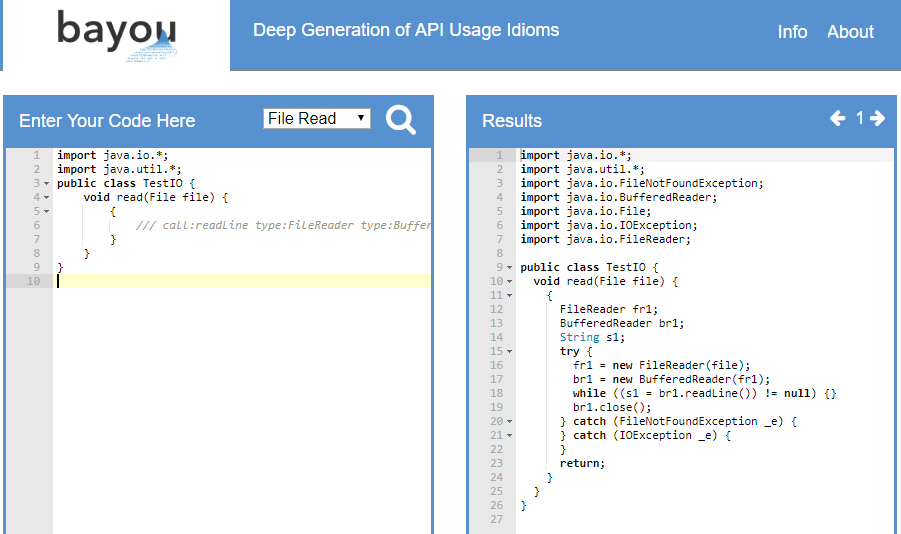Viewport: 901px width, 534px height.
Task: Fold the FileNotFoundException catch at line 20
Action: [509, 422]
